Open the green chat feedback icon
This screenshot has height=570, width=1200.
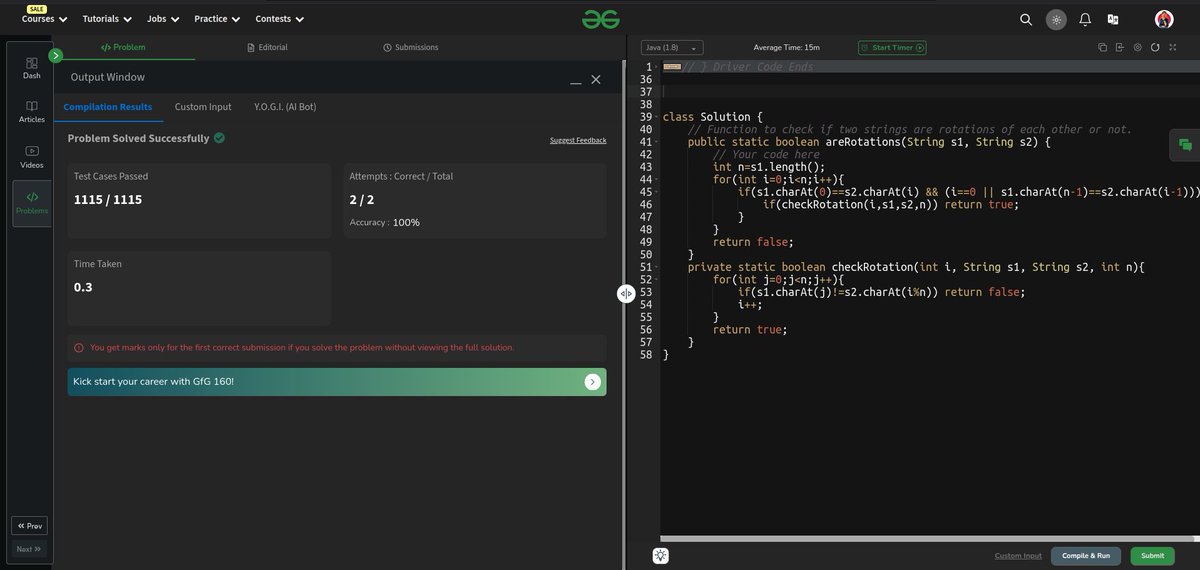pyautogui.click(x=1185, y=145)
